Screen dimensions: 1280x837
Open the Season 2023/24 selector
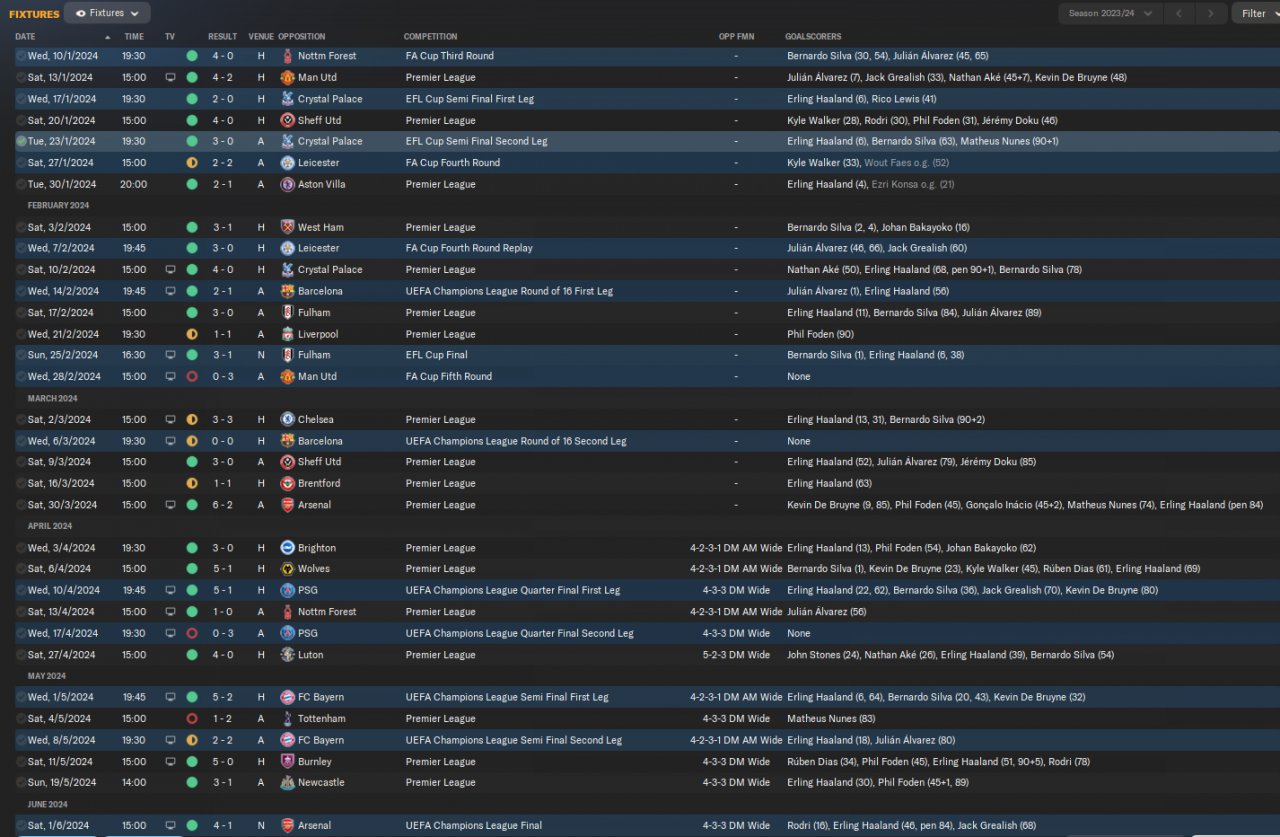[1110, 13]
